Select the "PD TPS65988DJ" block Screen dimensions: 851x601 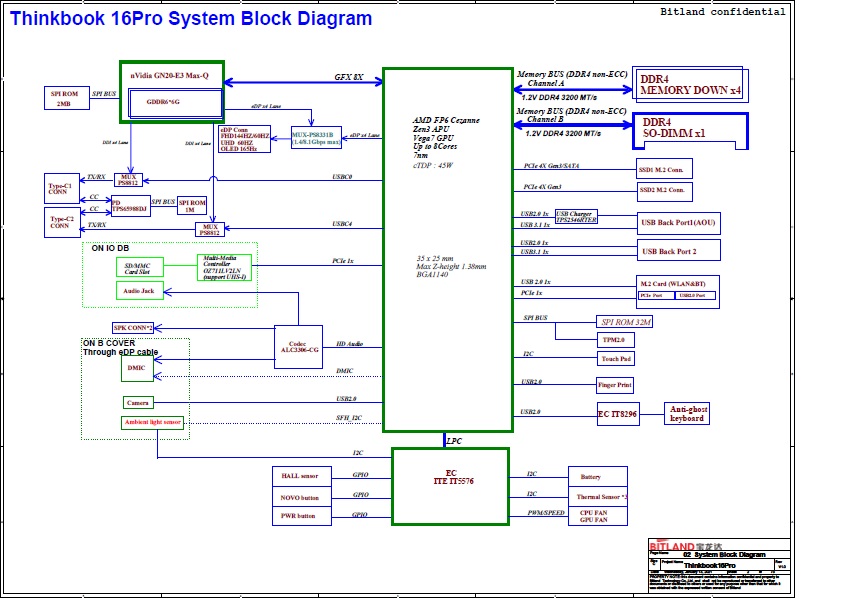tap(131, 206)
